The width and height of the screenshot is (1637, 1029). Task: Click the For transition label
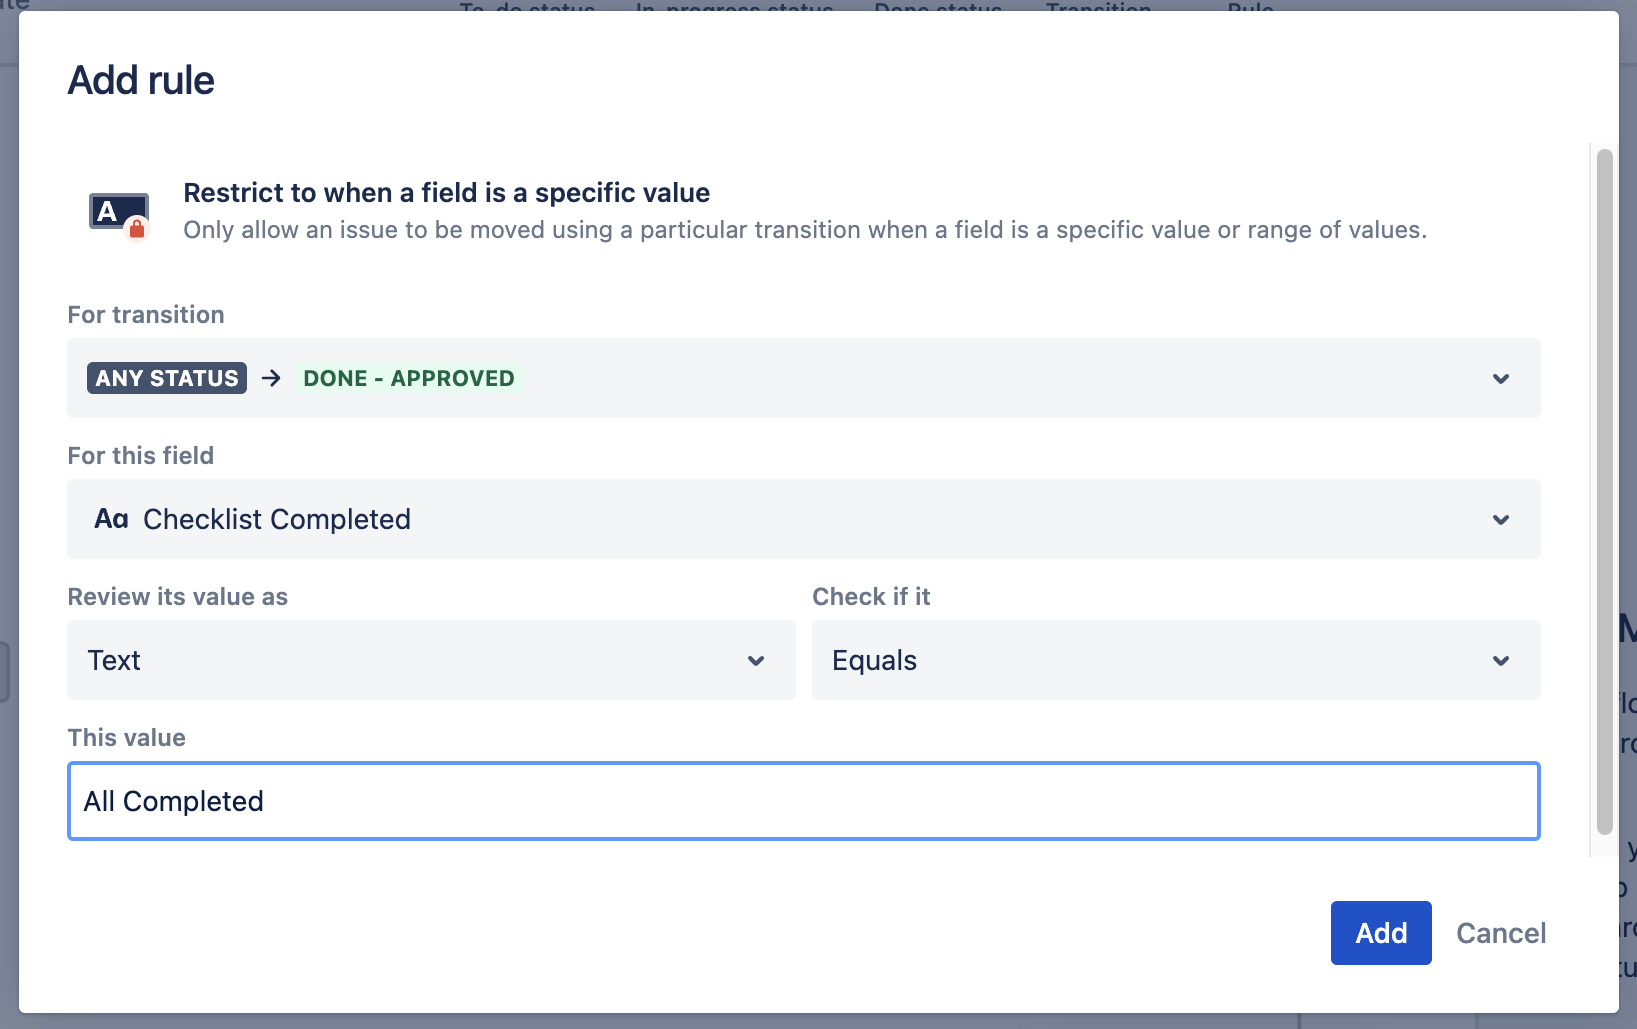pos(146,315)
